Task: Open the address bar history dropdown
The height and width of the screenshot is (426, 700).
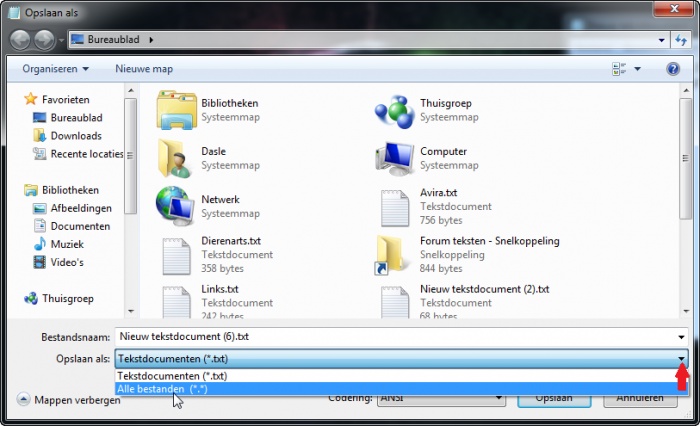Action: coord(661,40)
